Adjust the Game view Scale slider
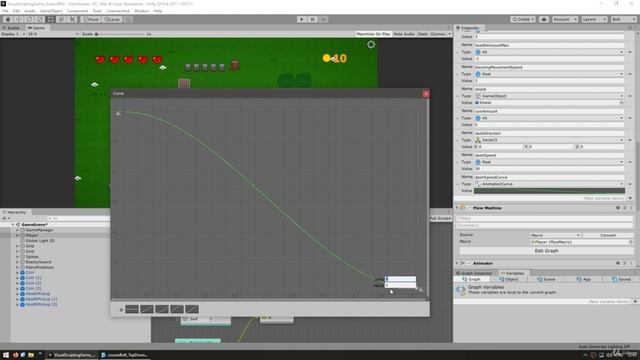 tap(121, 34)
